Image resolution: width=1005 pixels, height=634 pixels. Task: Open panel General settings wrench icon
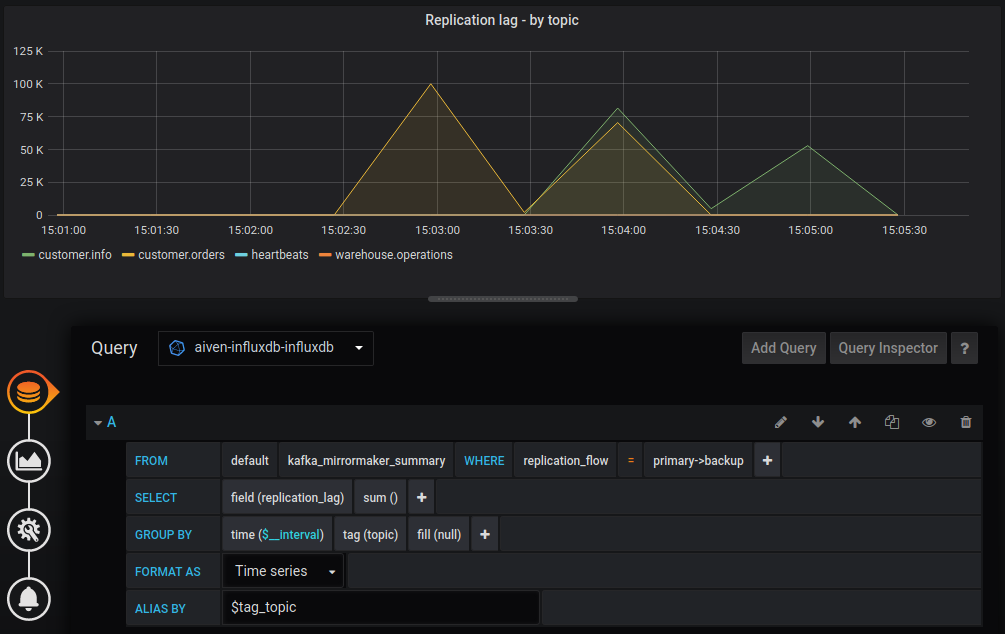coord(29,530)
